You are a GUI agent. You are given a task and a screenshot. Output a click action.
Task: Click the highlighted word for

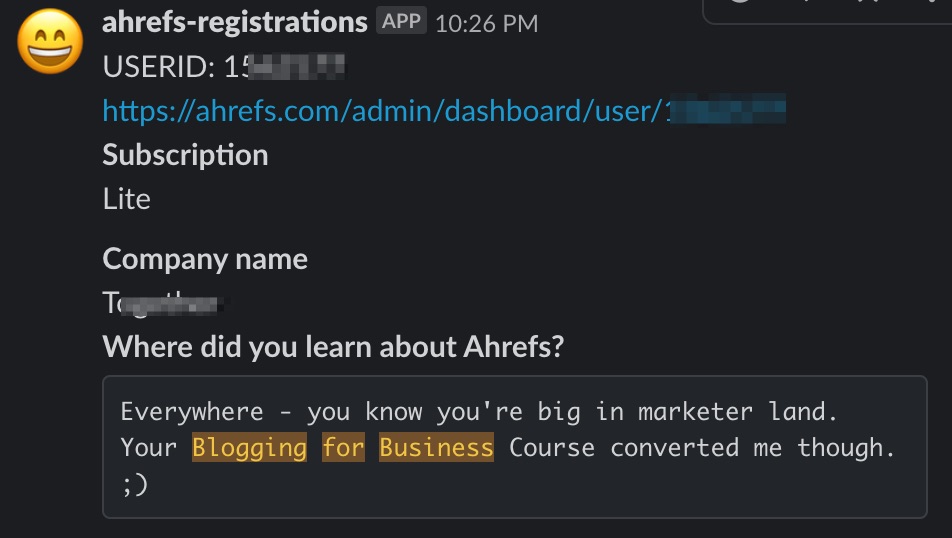click(343, 448)
